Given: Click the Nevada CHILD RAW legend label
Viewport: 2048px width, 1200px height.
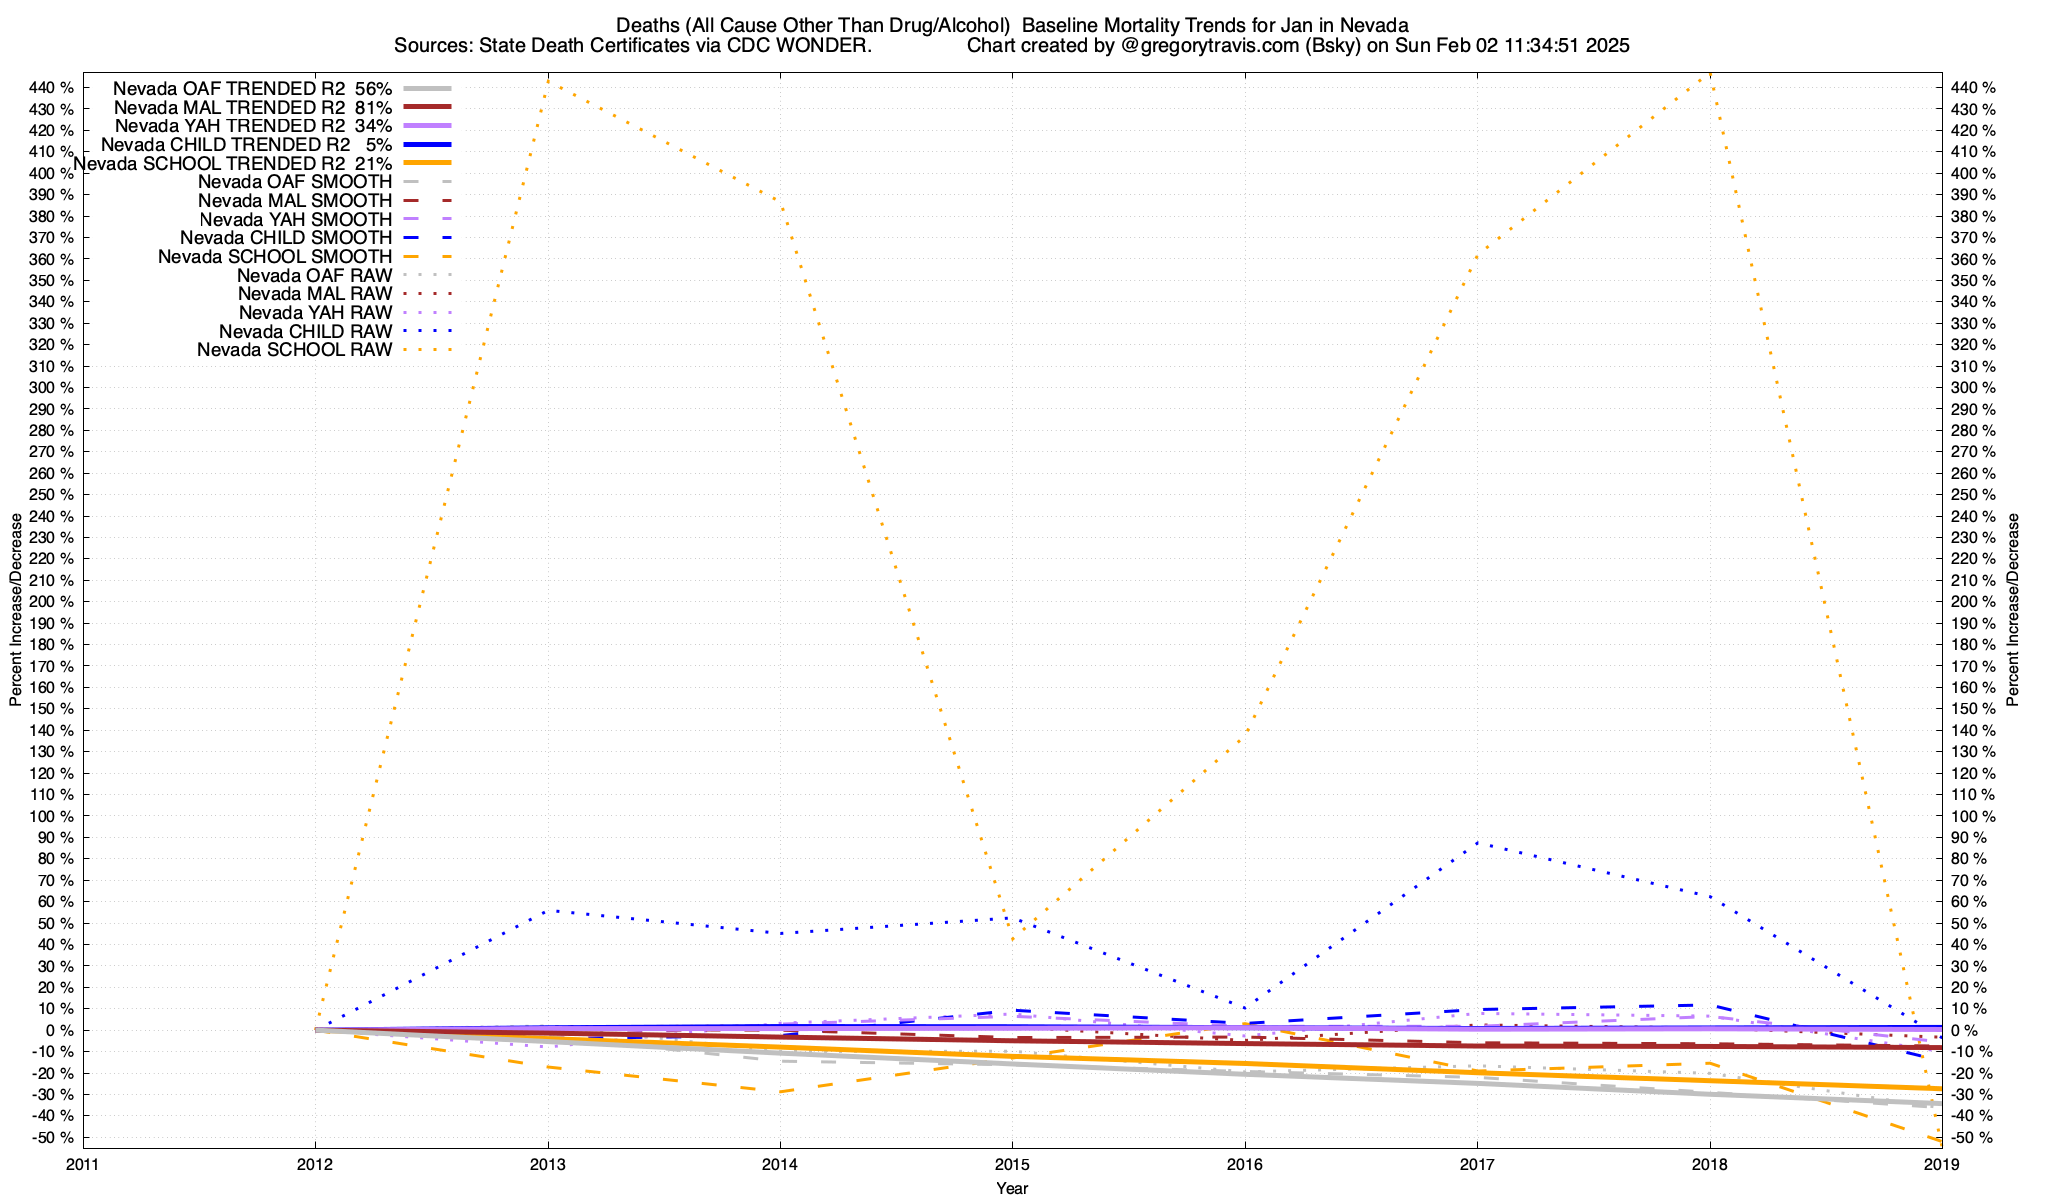Looking at the screenshot, I should [305, 331].
